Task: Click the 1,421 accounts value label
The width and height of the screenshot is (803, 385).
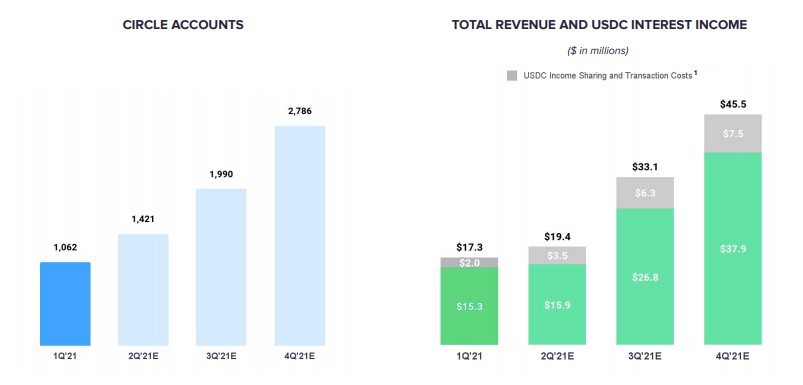Action: coord(143,219)
